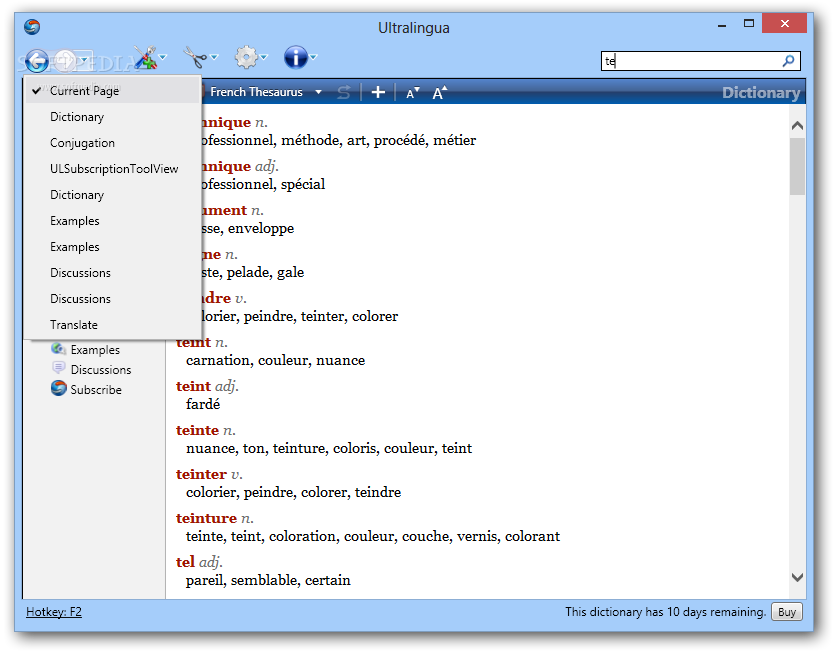Click the magnifier icon in search box

point(788,61)
